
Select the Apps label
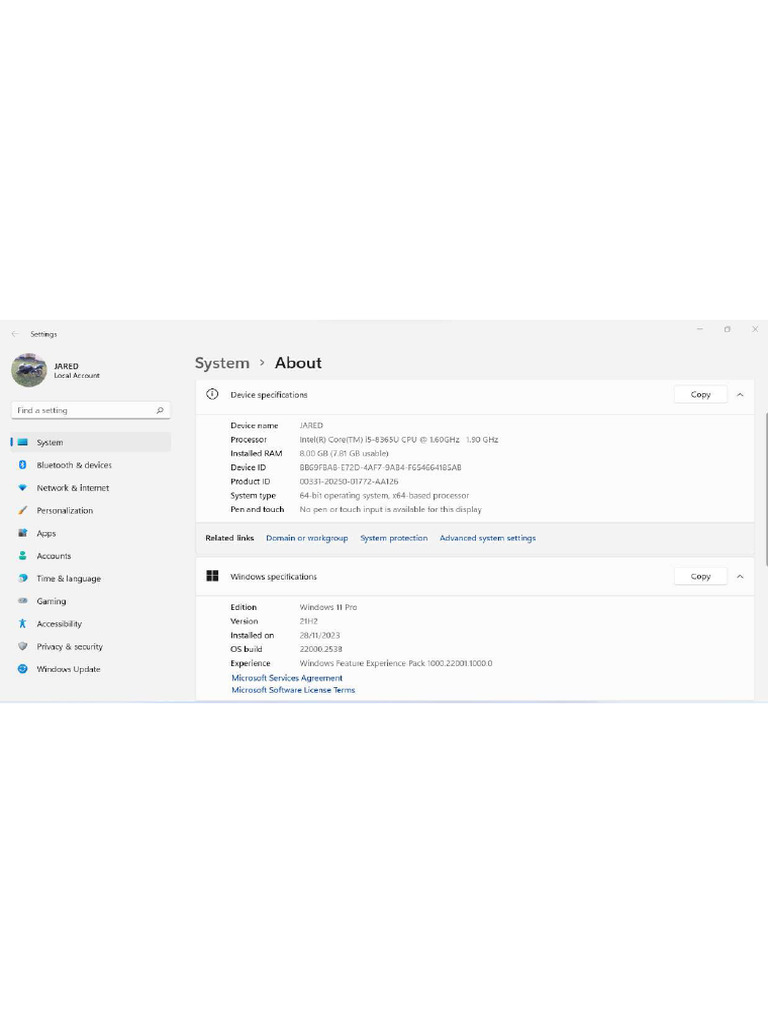(x=46, y=534)
